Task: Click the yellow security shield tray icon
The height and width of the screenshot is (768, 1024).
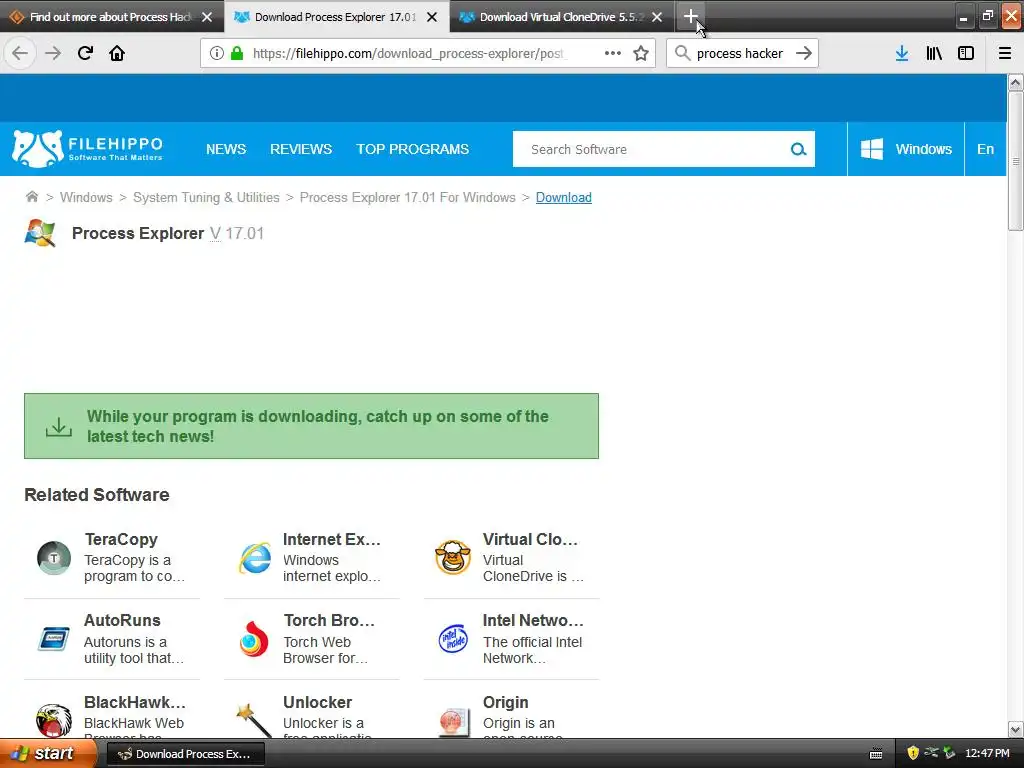Action: 912,753
